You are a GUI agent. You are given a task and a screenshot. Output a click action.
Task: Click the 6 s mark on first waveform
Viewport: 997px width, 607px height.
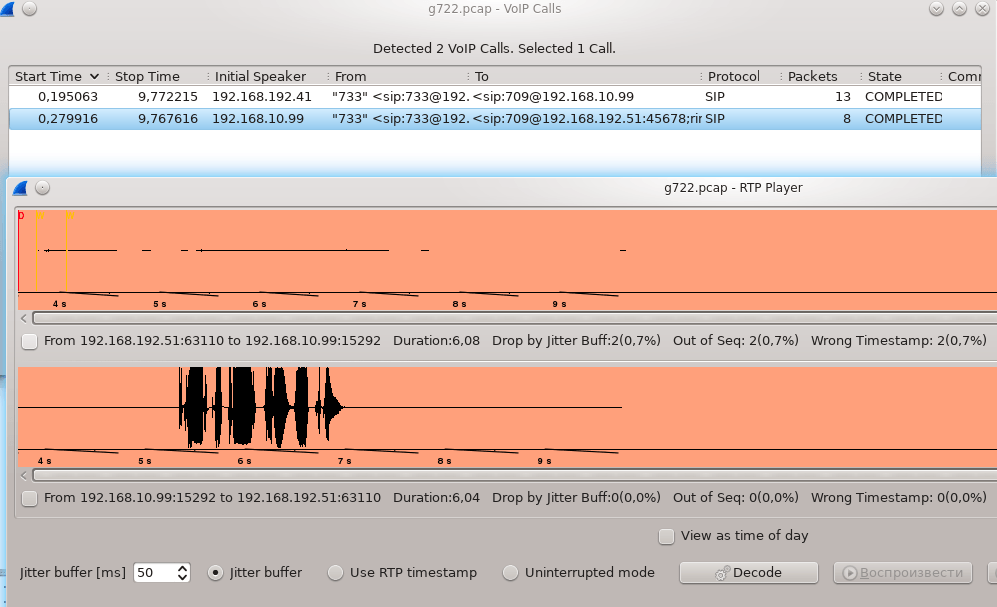pos(259,304)
